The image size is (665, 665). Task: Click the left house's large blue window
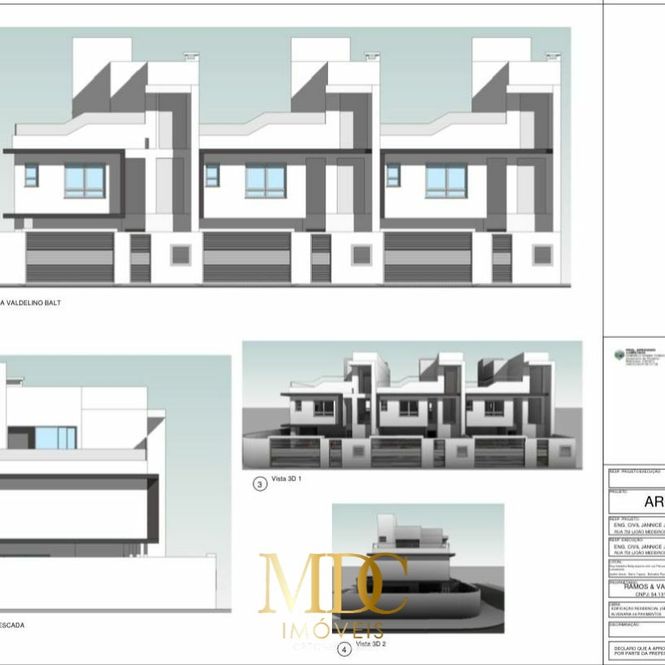pyautogui.click(x=85, y=181)
